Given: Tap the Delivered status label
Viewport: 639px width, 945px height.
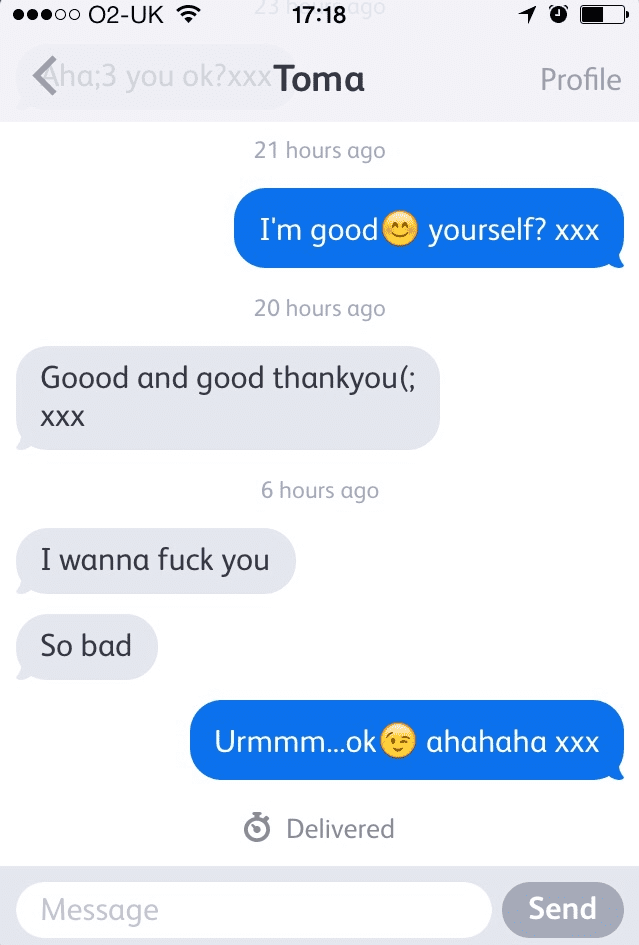Looking at the screenshot, I should point(340,829).
